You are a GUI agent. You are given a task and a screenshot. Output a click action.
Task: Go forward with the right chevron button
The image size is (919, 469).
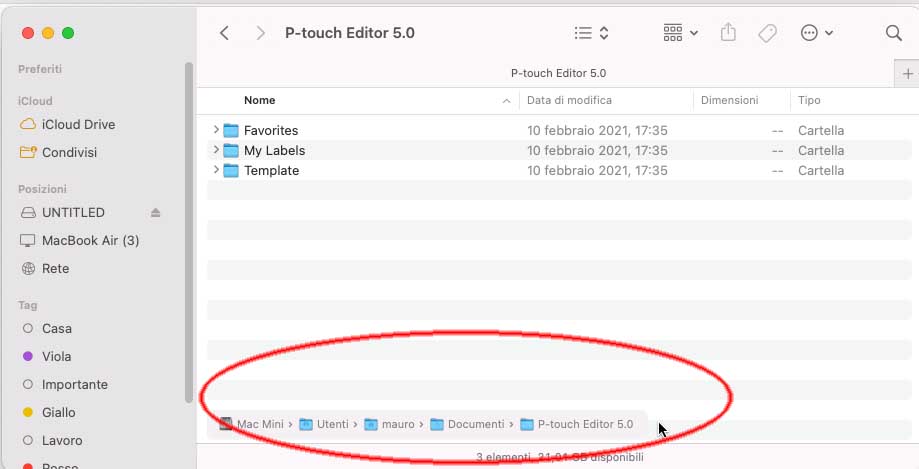pos(261,33)
